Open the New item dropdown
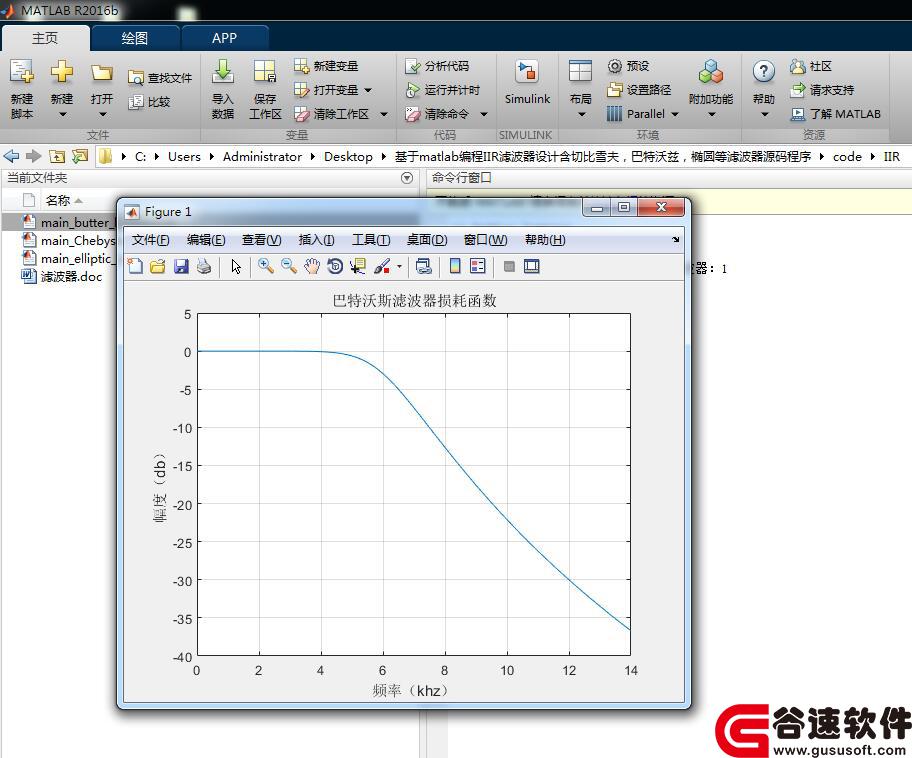Viewport: 912px width, 758px height. pos(62,114)
